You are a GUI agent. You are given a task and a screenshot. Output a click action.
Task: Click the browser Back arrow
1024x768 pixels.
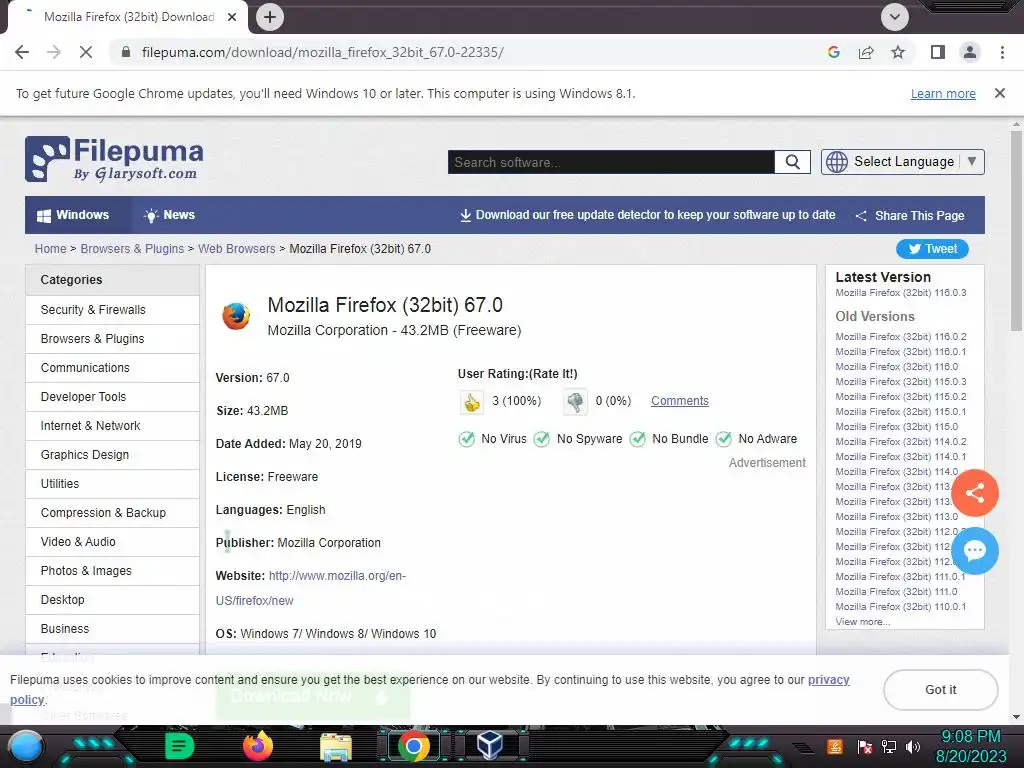pos(22,52)
